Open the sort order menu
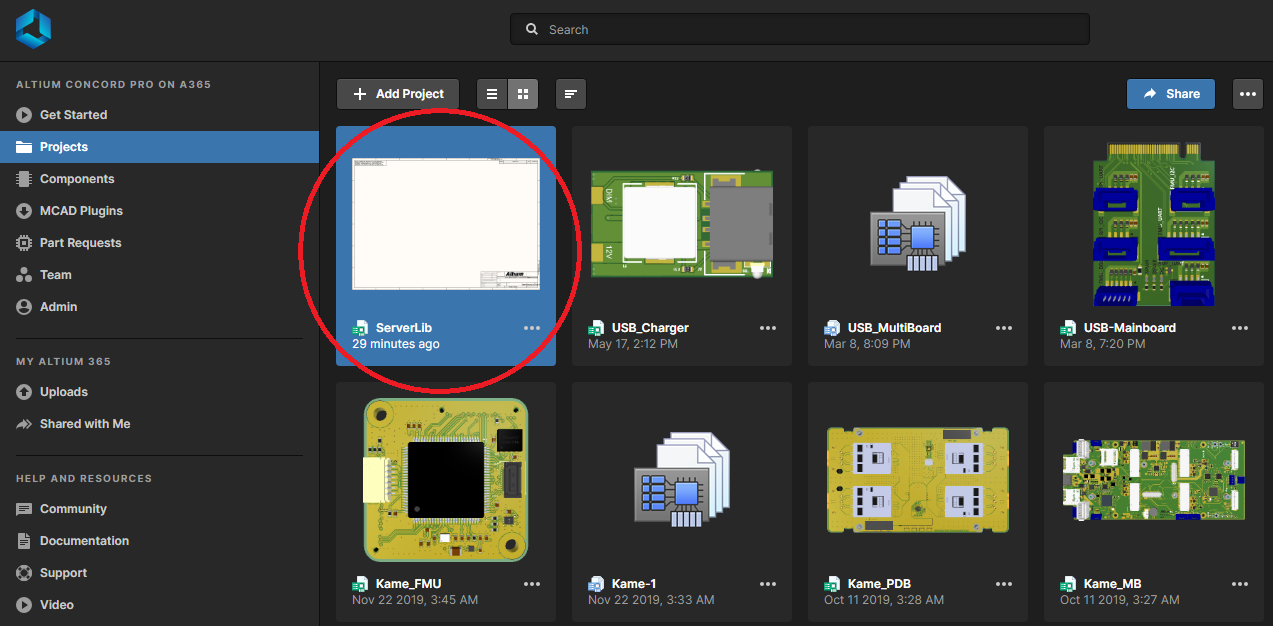The image size is (1273, 626). pos(571,94)
